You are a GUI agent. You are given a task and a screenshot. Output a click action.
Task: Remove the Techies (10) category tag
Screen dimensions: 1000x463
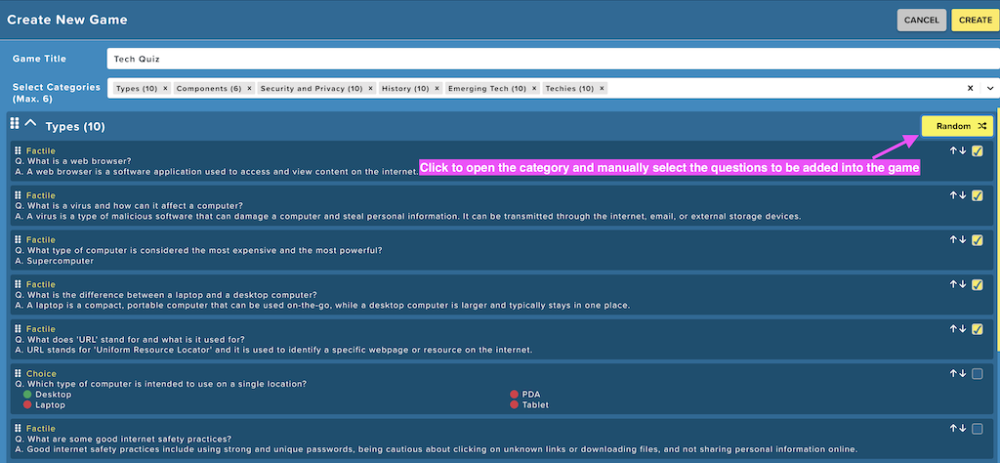tap(601, 89)
